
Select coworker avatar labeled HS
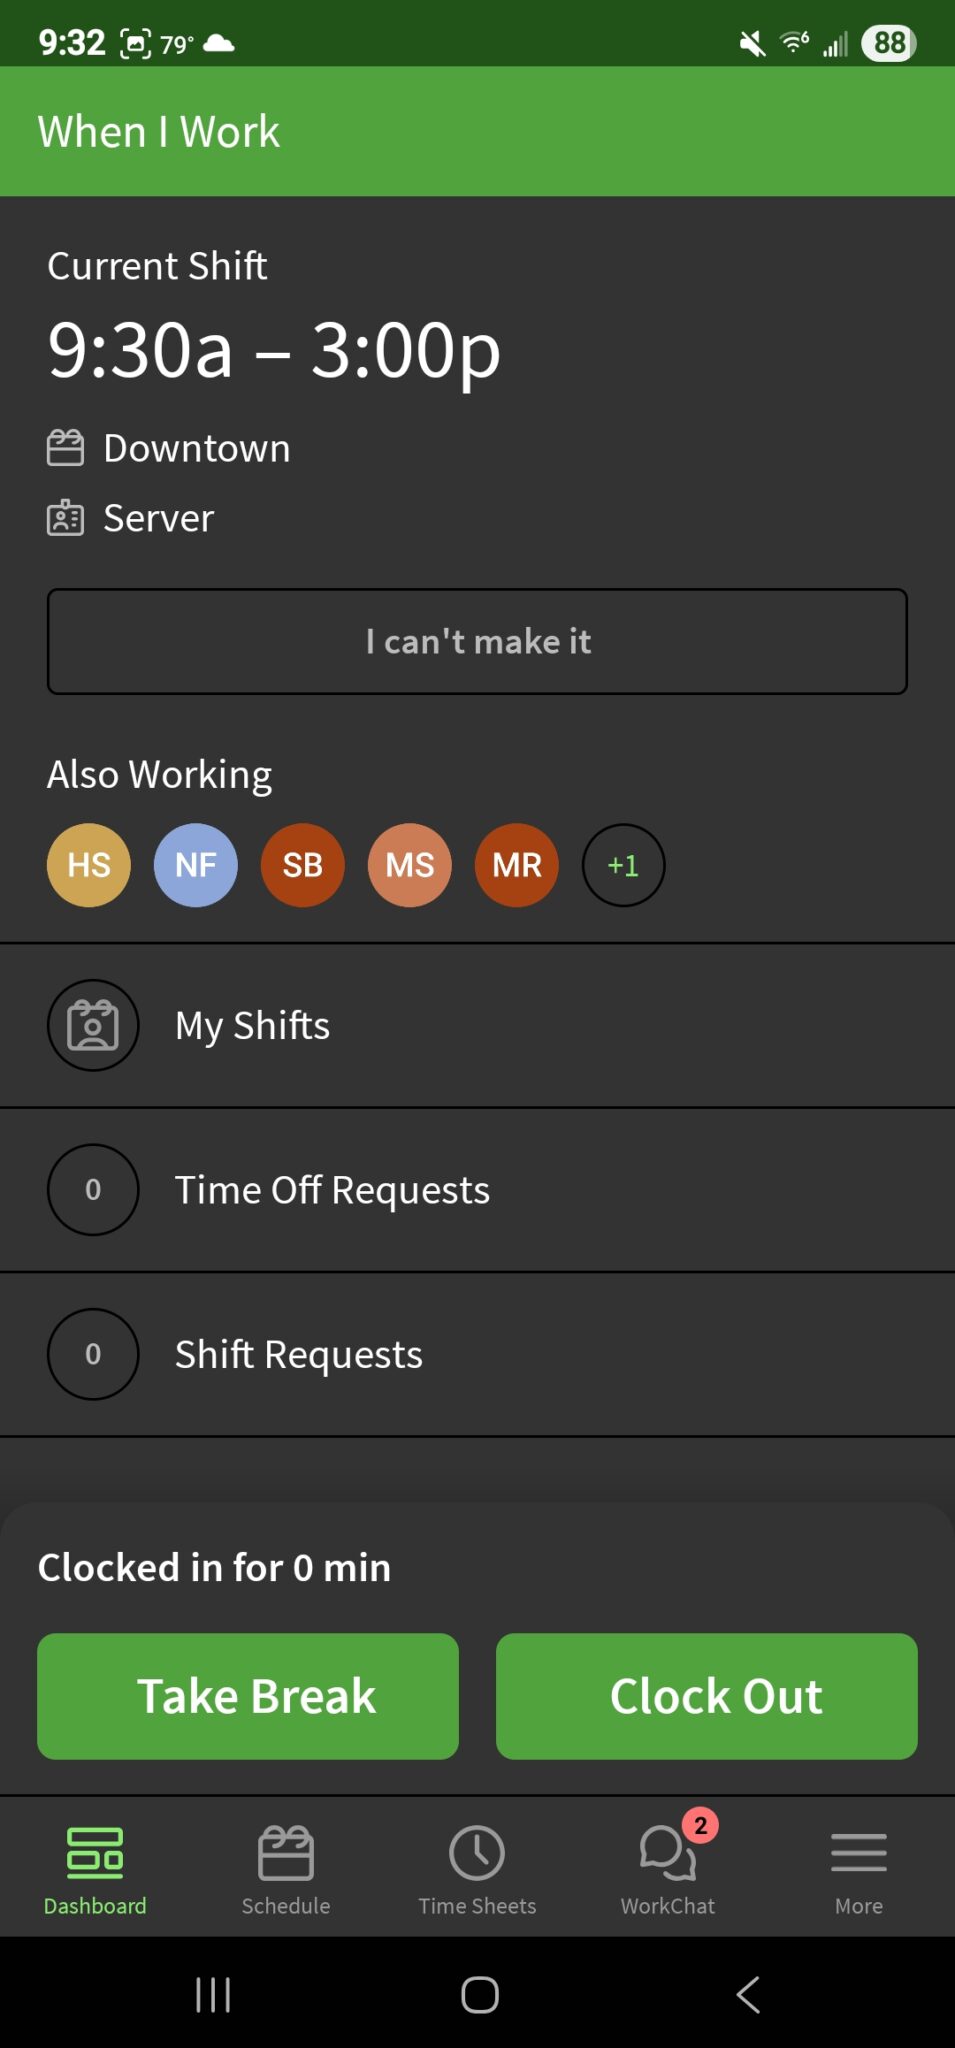coord(88,865)
